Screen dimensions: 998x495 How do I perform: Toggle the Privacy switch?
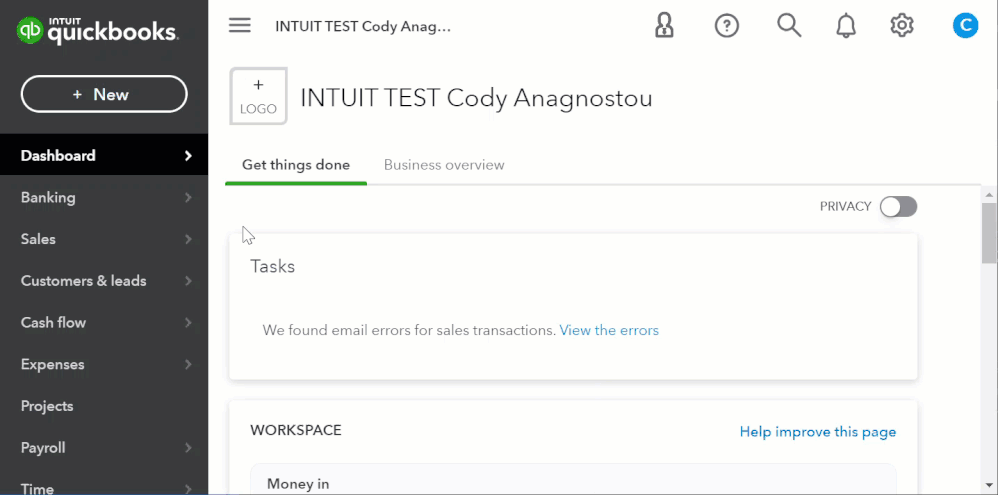point(898,207)
